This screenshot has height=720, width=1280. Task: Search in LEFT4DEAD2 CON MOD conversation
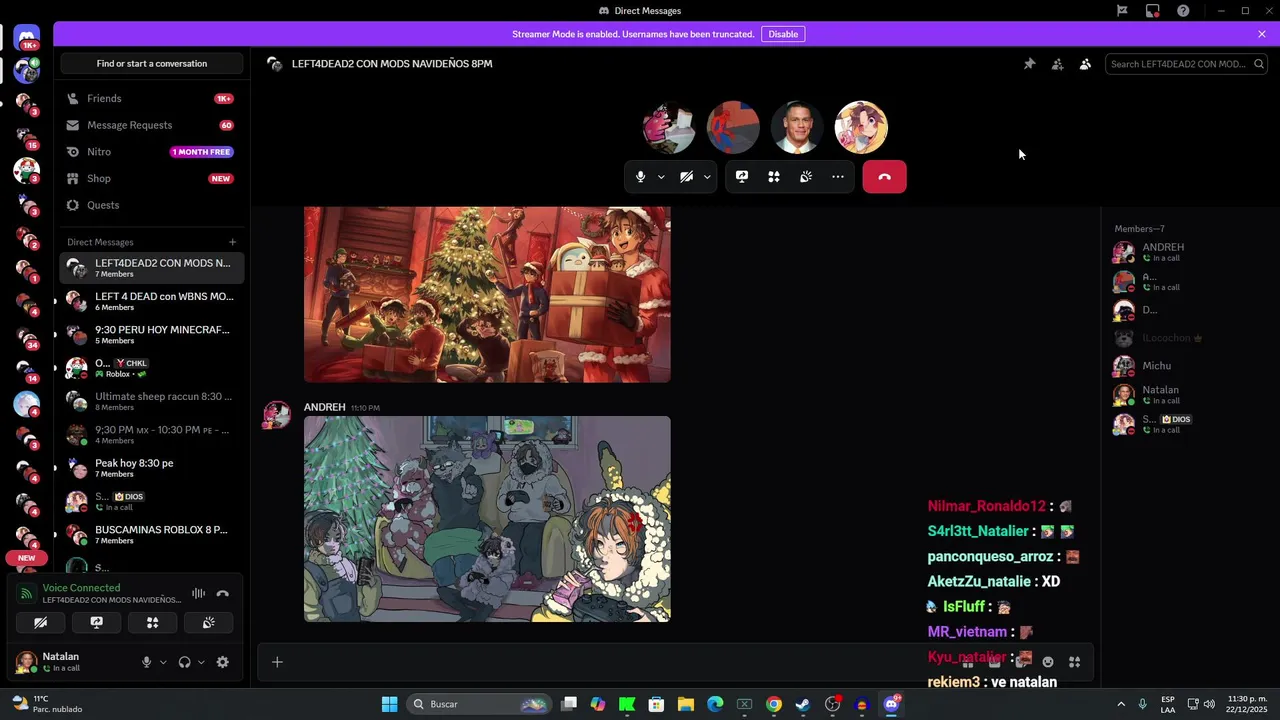click(x=1187, y=64)
